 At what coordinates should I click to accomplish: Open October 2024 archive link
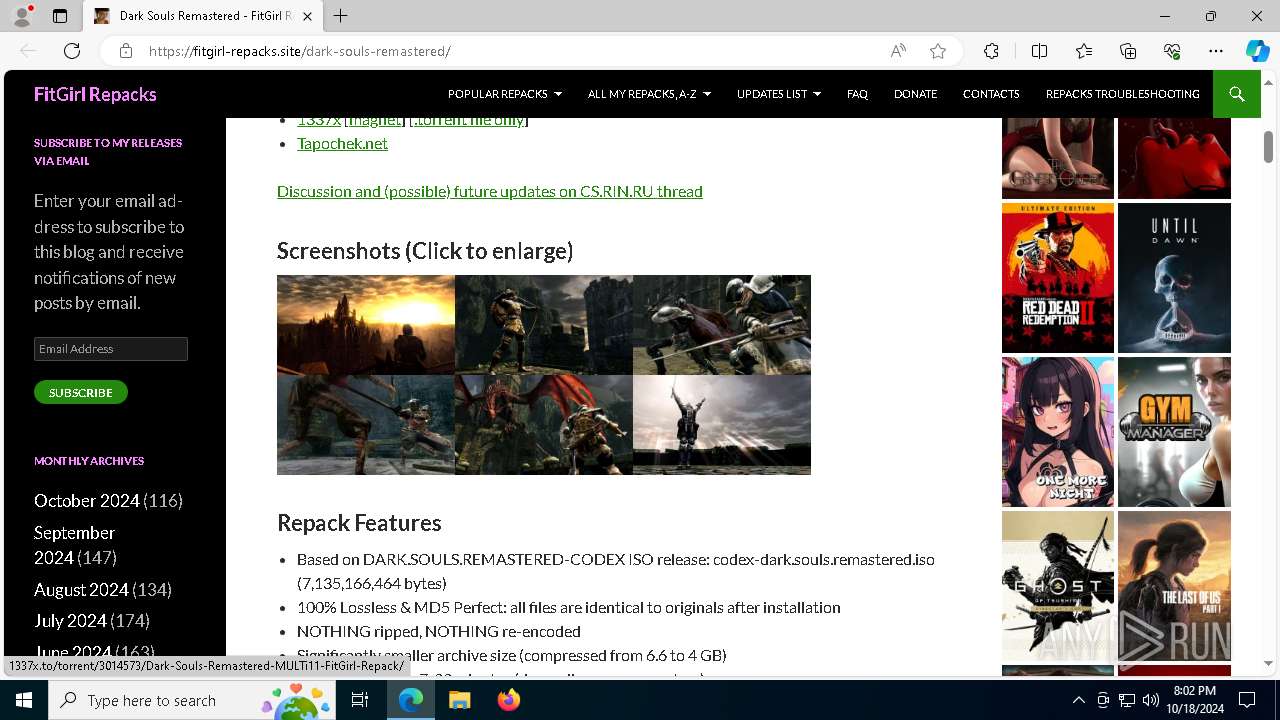pyautogui.click(x=87, y=500)
